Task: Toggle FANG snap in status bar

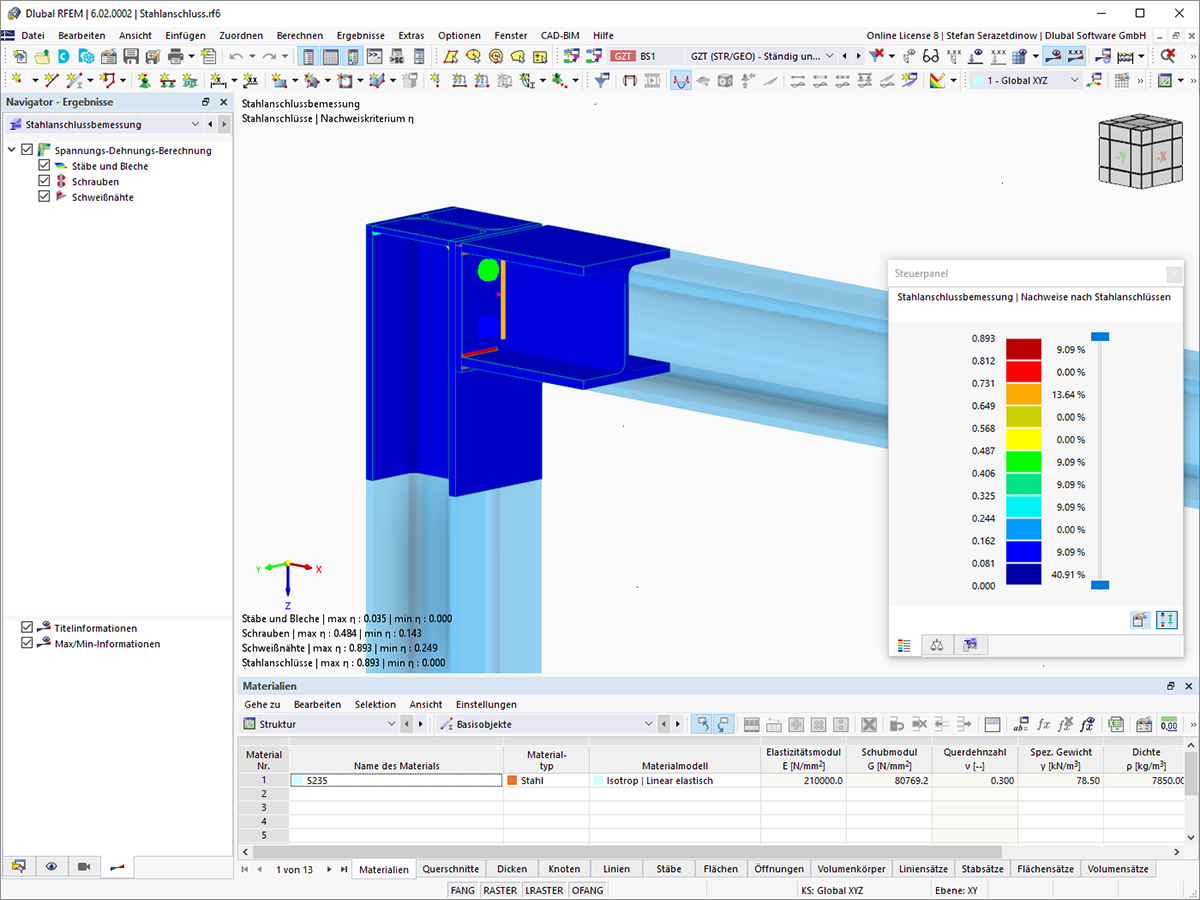Action: point(462,890)
